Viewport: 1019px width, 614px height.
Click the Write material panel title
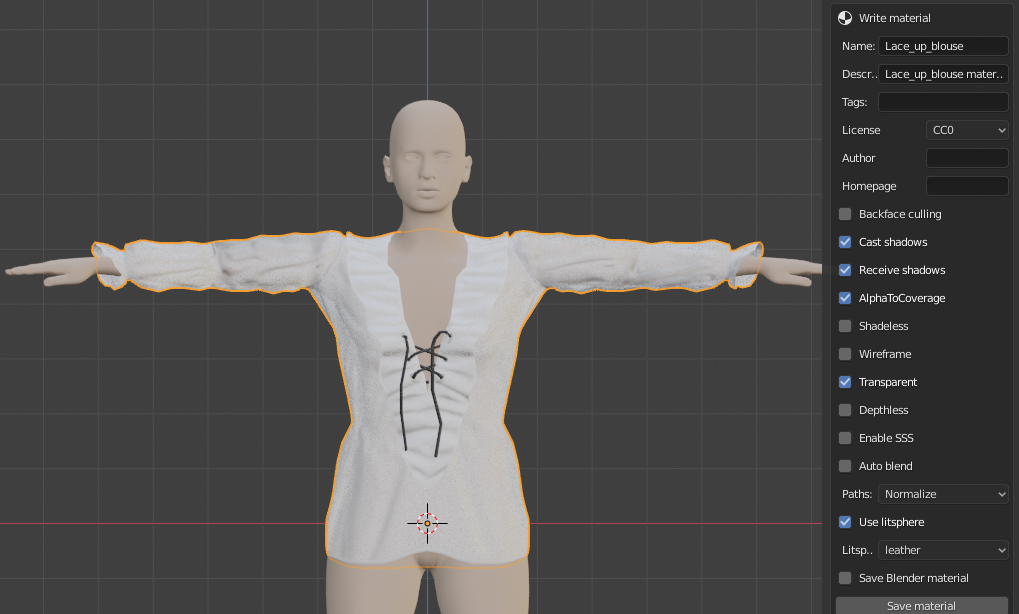tap(894, 18)
